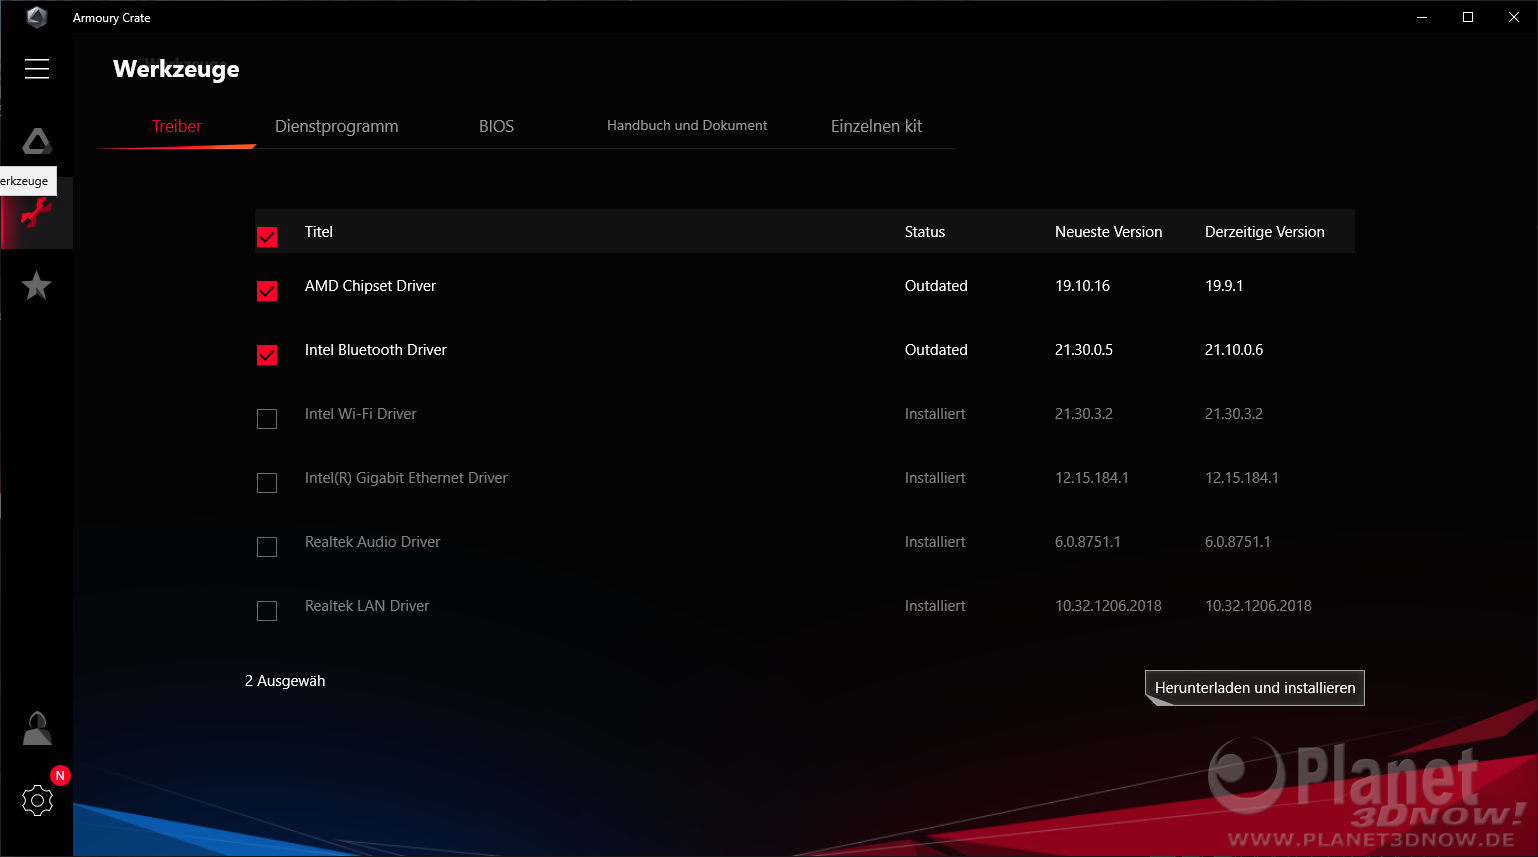Check the Intel(R) Gigabit Ethernet Driver checkbox
Screen dimensions: 1538x857
pos(267,483)
